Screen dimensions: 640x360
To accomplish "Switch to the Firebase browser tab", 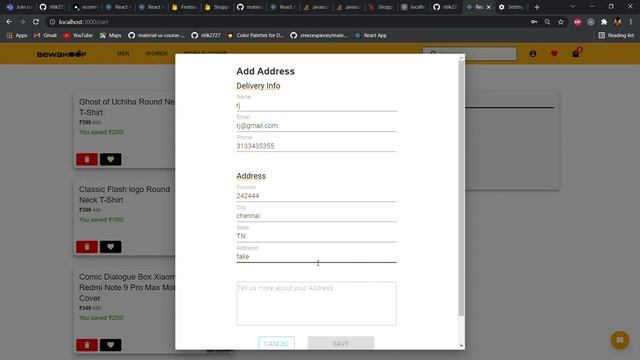I will tap(184, 7).
